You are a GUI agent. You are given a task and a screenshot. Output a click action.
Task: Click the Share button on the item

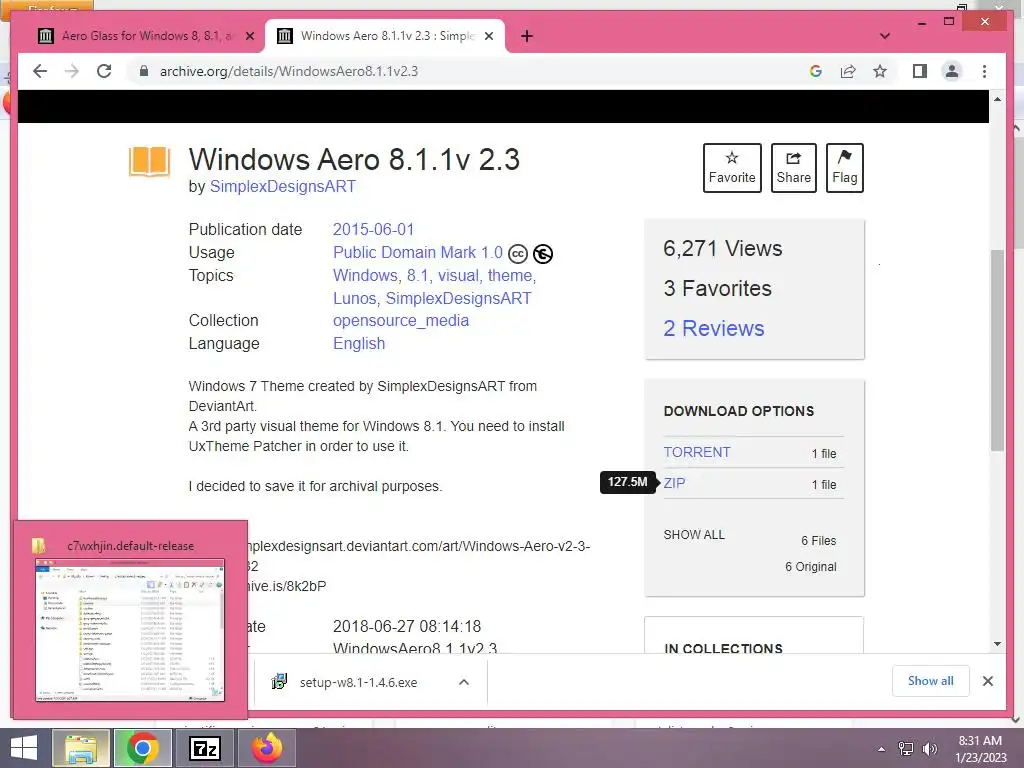(793, 168)
